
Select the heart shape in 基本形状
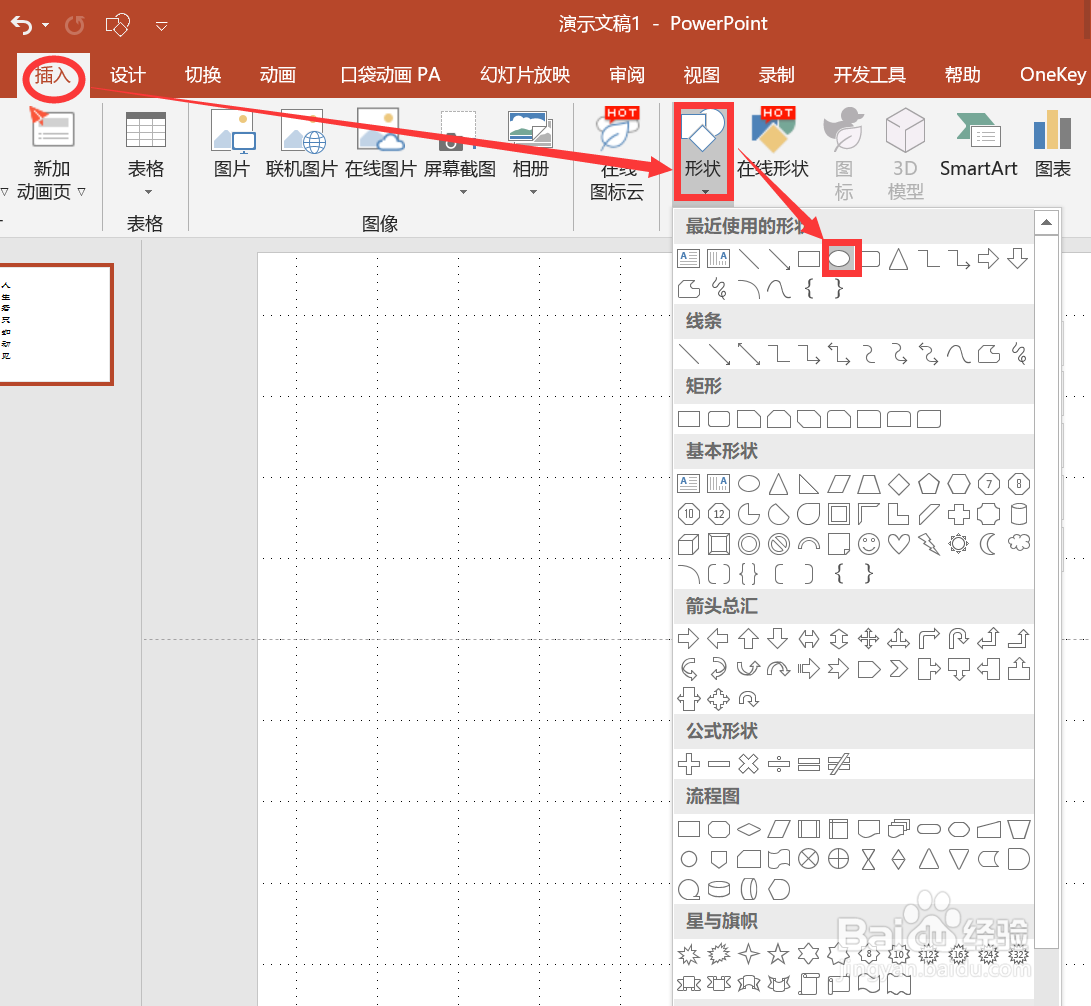[x=899, y=543]
